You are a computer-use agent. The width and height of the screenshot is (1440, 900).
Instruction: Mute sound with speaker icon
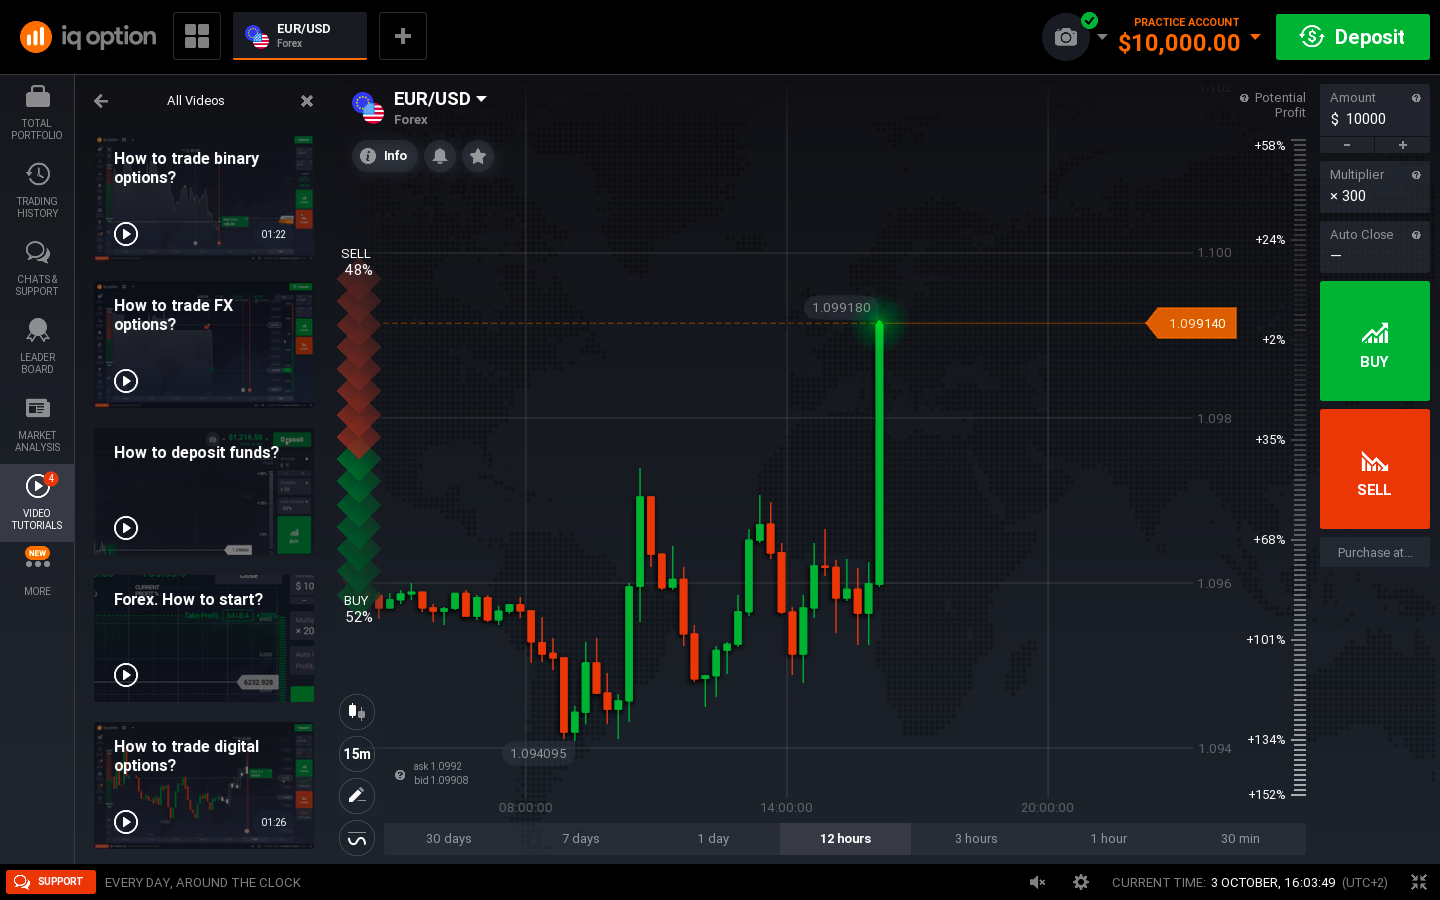(x=1038, y=882)
